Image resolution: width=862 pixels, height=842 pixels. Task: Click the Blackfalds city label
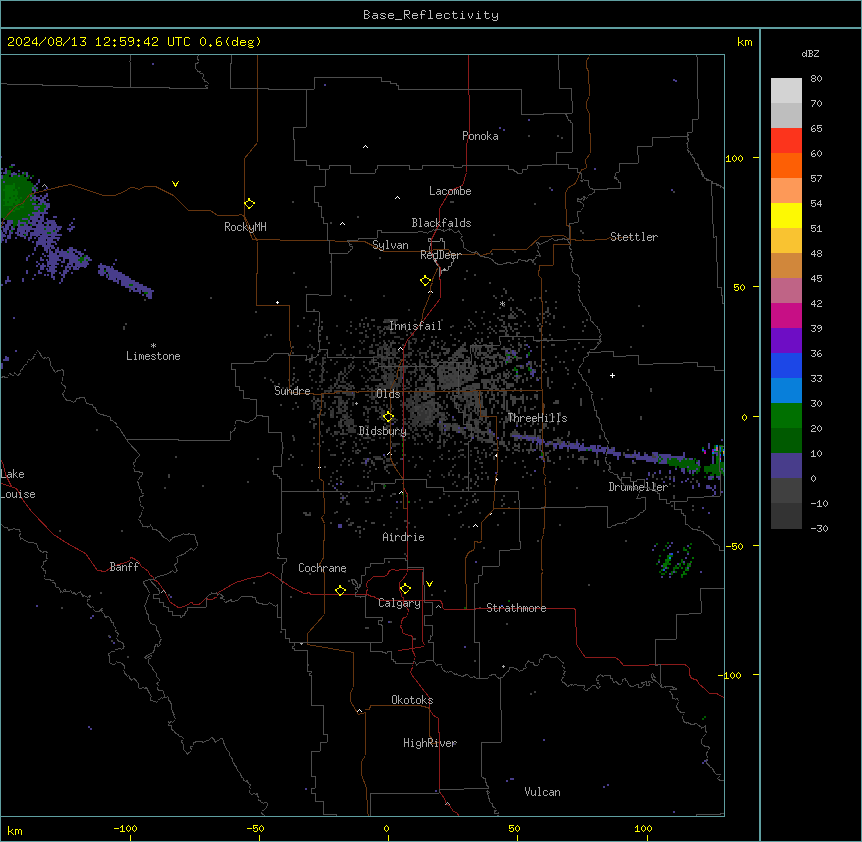click(x=441, y=223)
